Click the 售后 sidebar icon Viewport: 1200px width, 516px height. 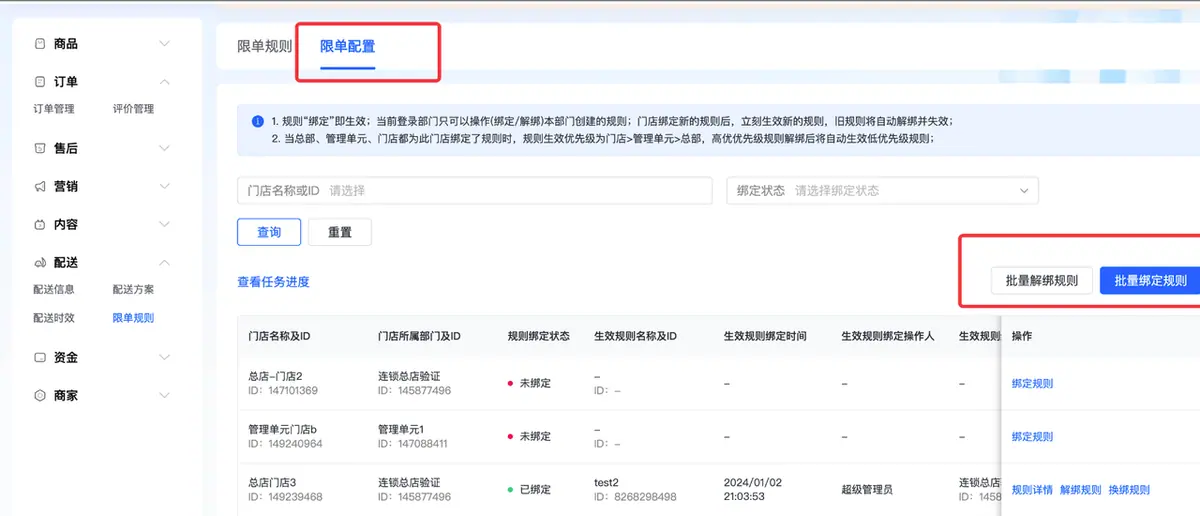tap(40, 148)
